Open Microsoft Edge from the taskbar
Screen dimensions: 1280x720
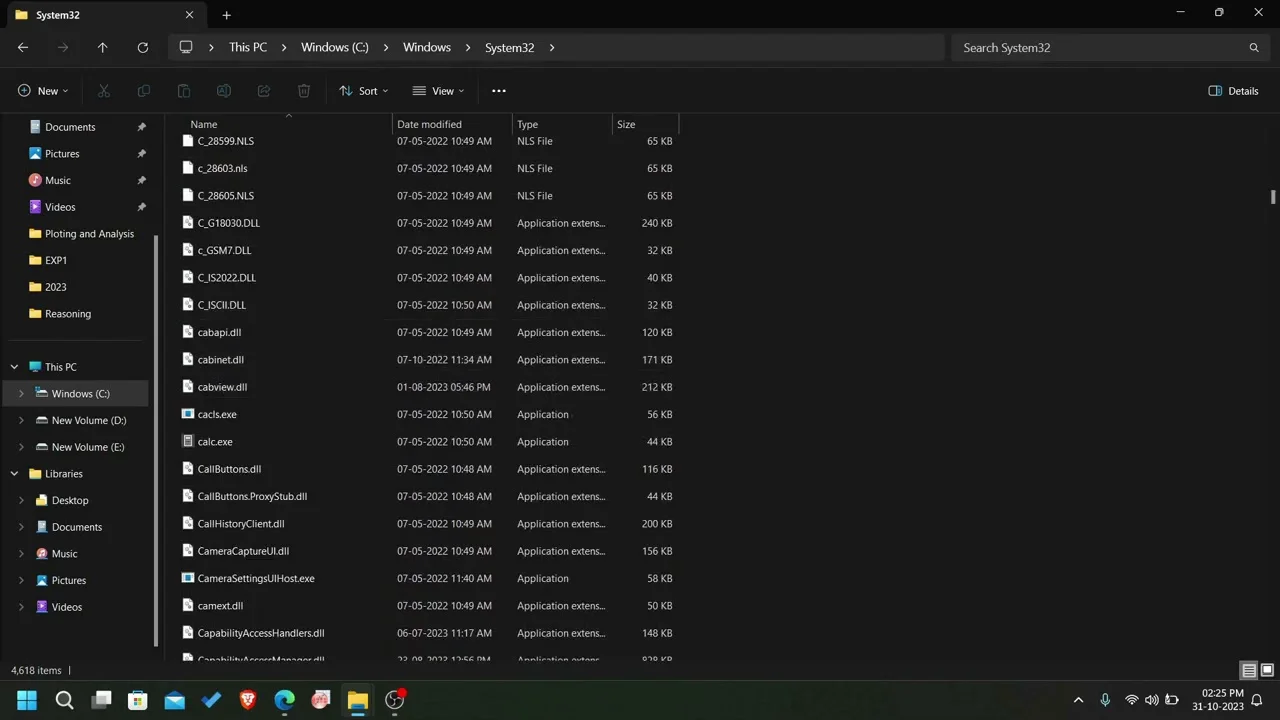pos(285,700)
